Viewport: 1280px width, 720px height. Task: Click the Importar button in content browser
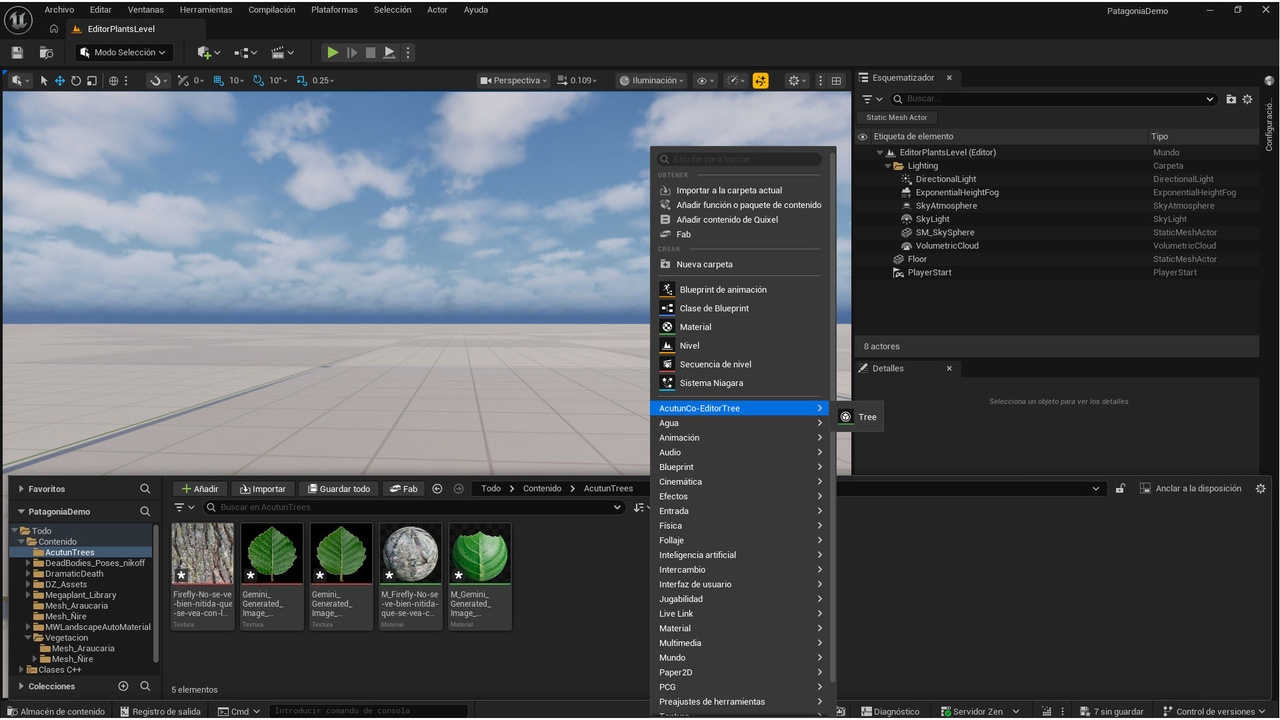point(261,489)
